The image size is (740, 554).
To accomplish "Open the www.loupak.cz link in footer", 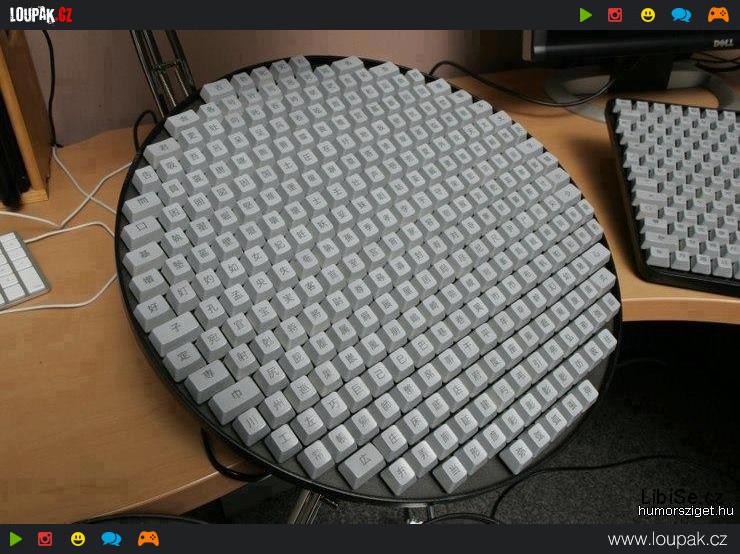I will pyautogui.click(x=667, y=539).
